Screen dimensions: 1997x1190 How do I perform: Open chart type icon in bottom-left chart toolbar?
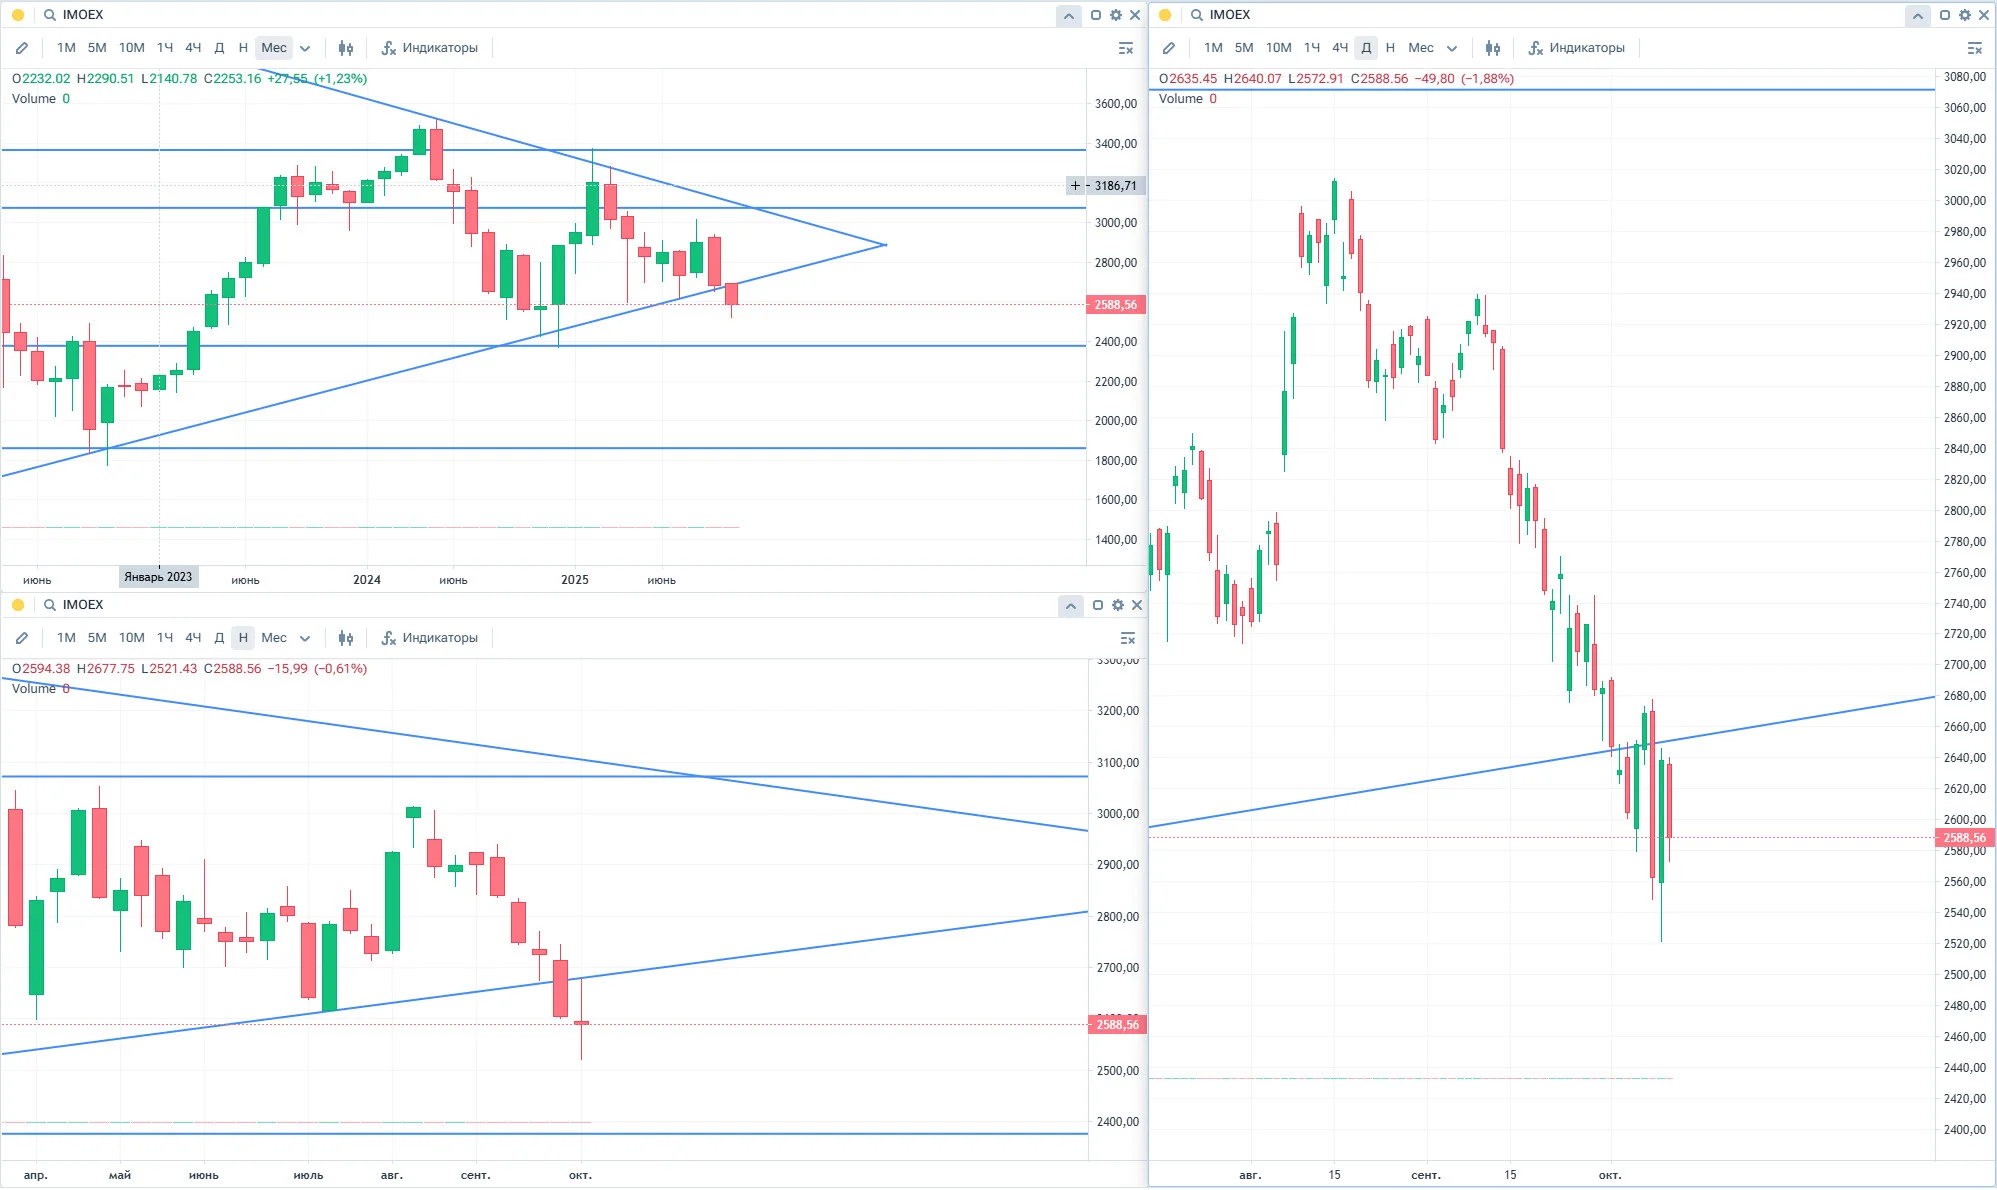[x=345, y=638]
